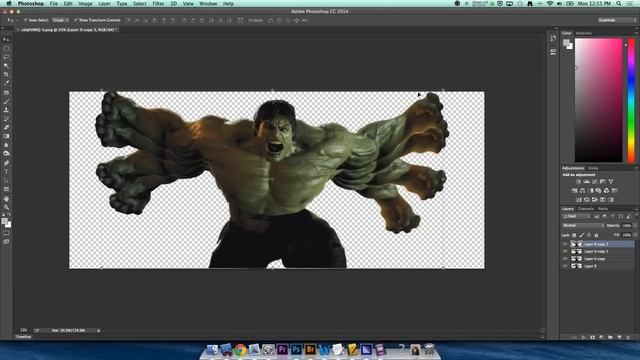Select the Eyedropper tool
640x360 pixels.
[x=6, y=83]
